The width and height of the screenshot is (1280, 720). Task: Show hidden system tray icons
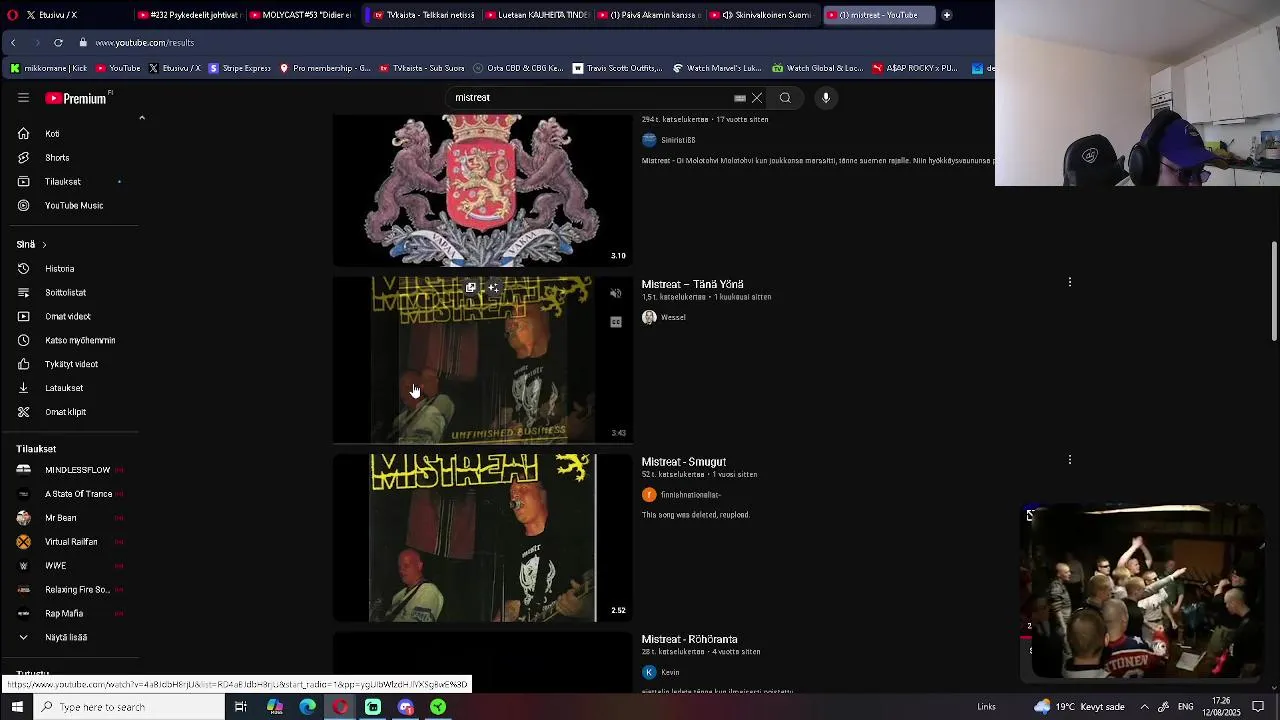1144,707
